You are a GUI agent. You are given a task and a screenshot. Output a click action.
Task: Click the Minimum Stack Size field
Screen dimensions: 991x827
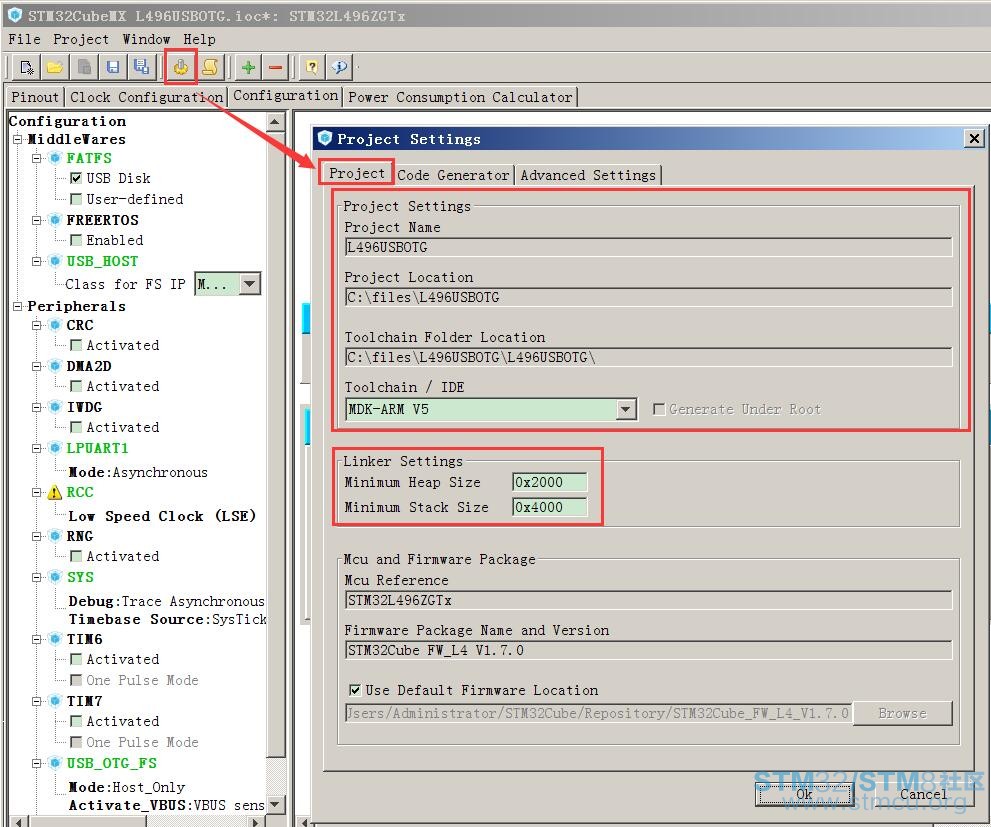(x=550, y=507)
